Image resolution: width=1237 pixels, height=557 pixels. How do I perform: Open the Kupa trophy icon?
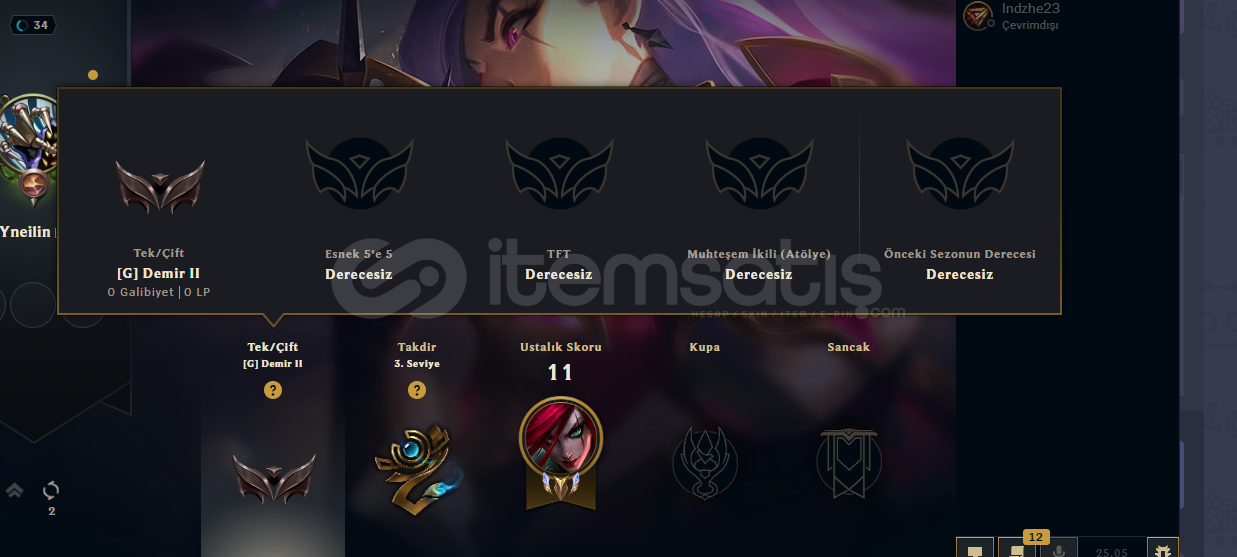tap(705, 463)
